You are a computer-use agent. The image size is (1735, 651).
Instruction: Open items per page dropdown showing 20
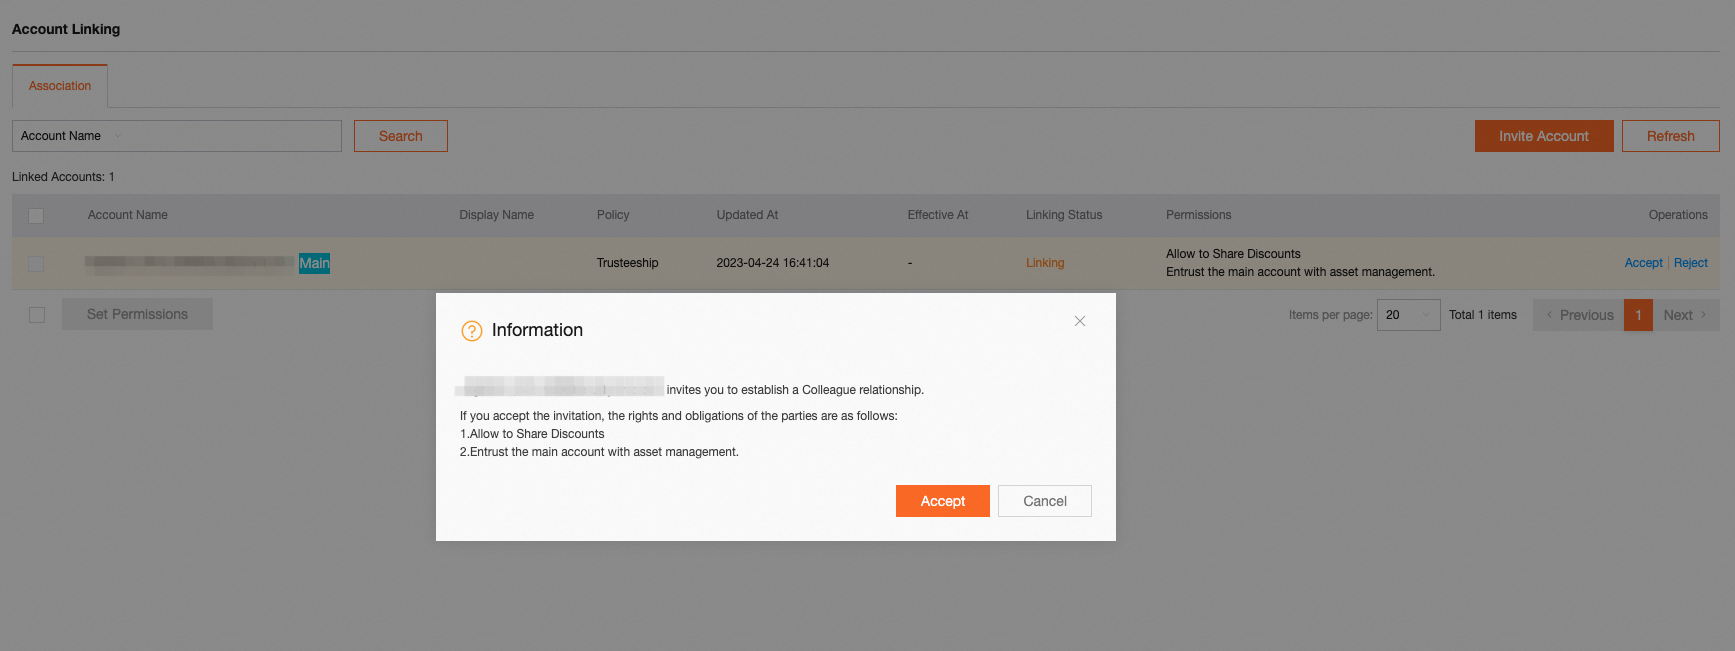click(1408, 315)
